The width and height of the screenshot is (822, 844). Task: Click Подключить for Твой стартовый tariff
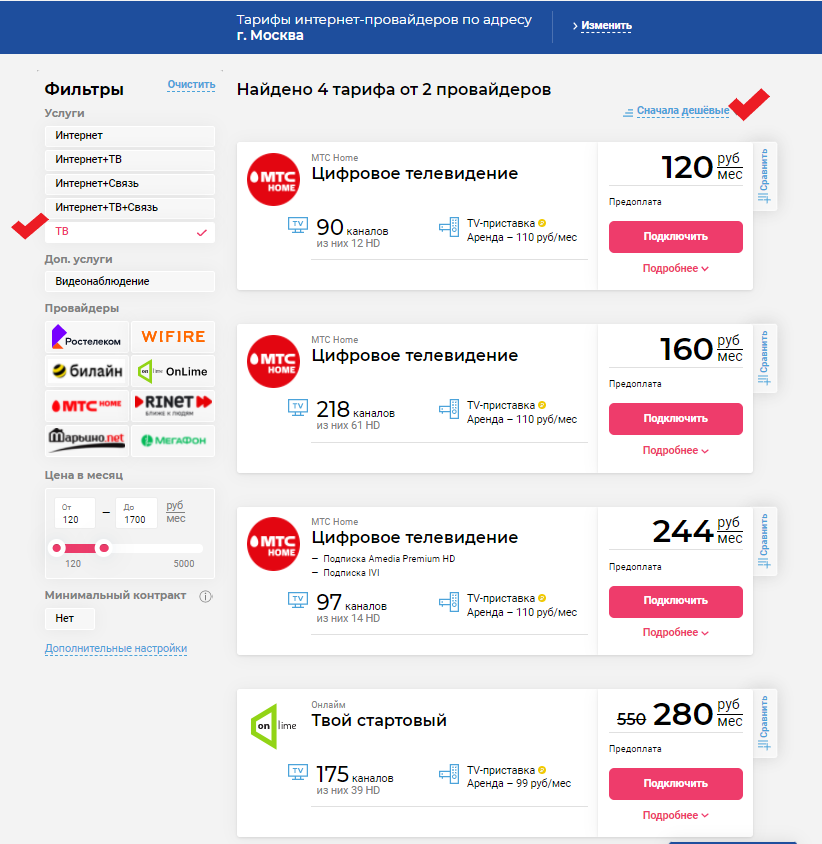pos(676,784)
